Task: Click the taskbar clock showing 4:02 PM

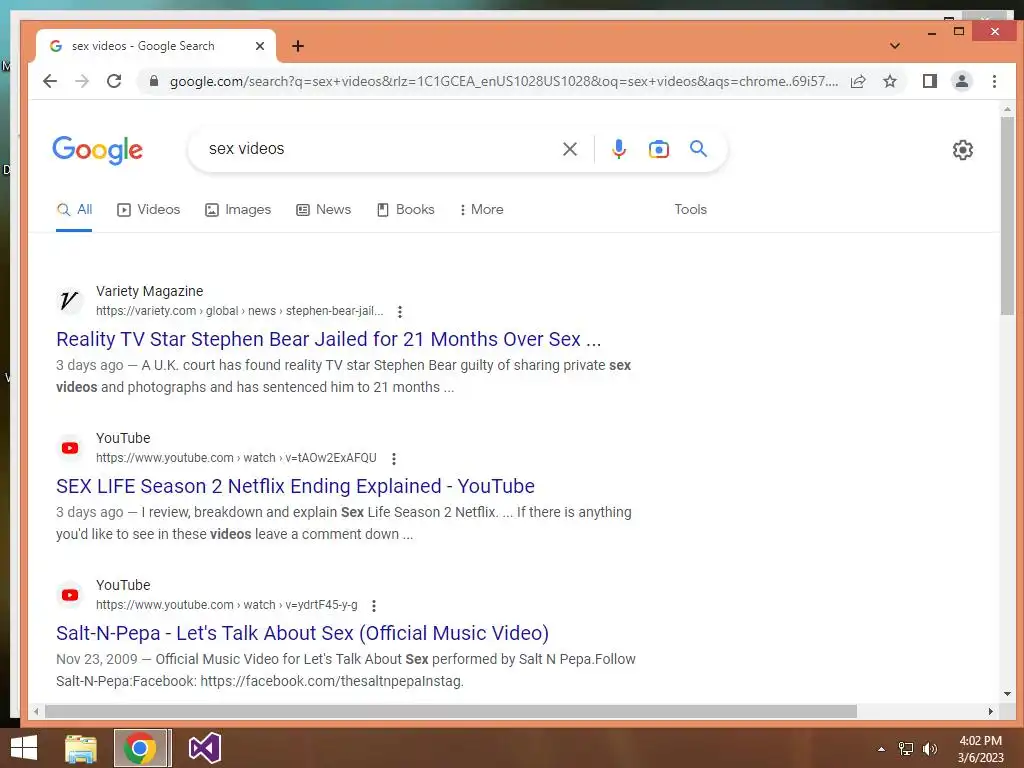Action: (x=980, y=749)
